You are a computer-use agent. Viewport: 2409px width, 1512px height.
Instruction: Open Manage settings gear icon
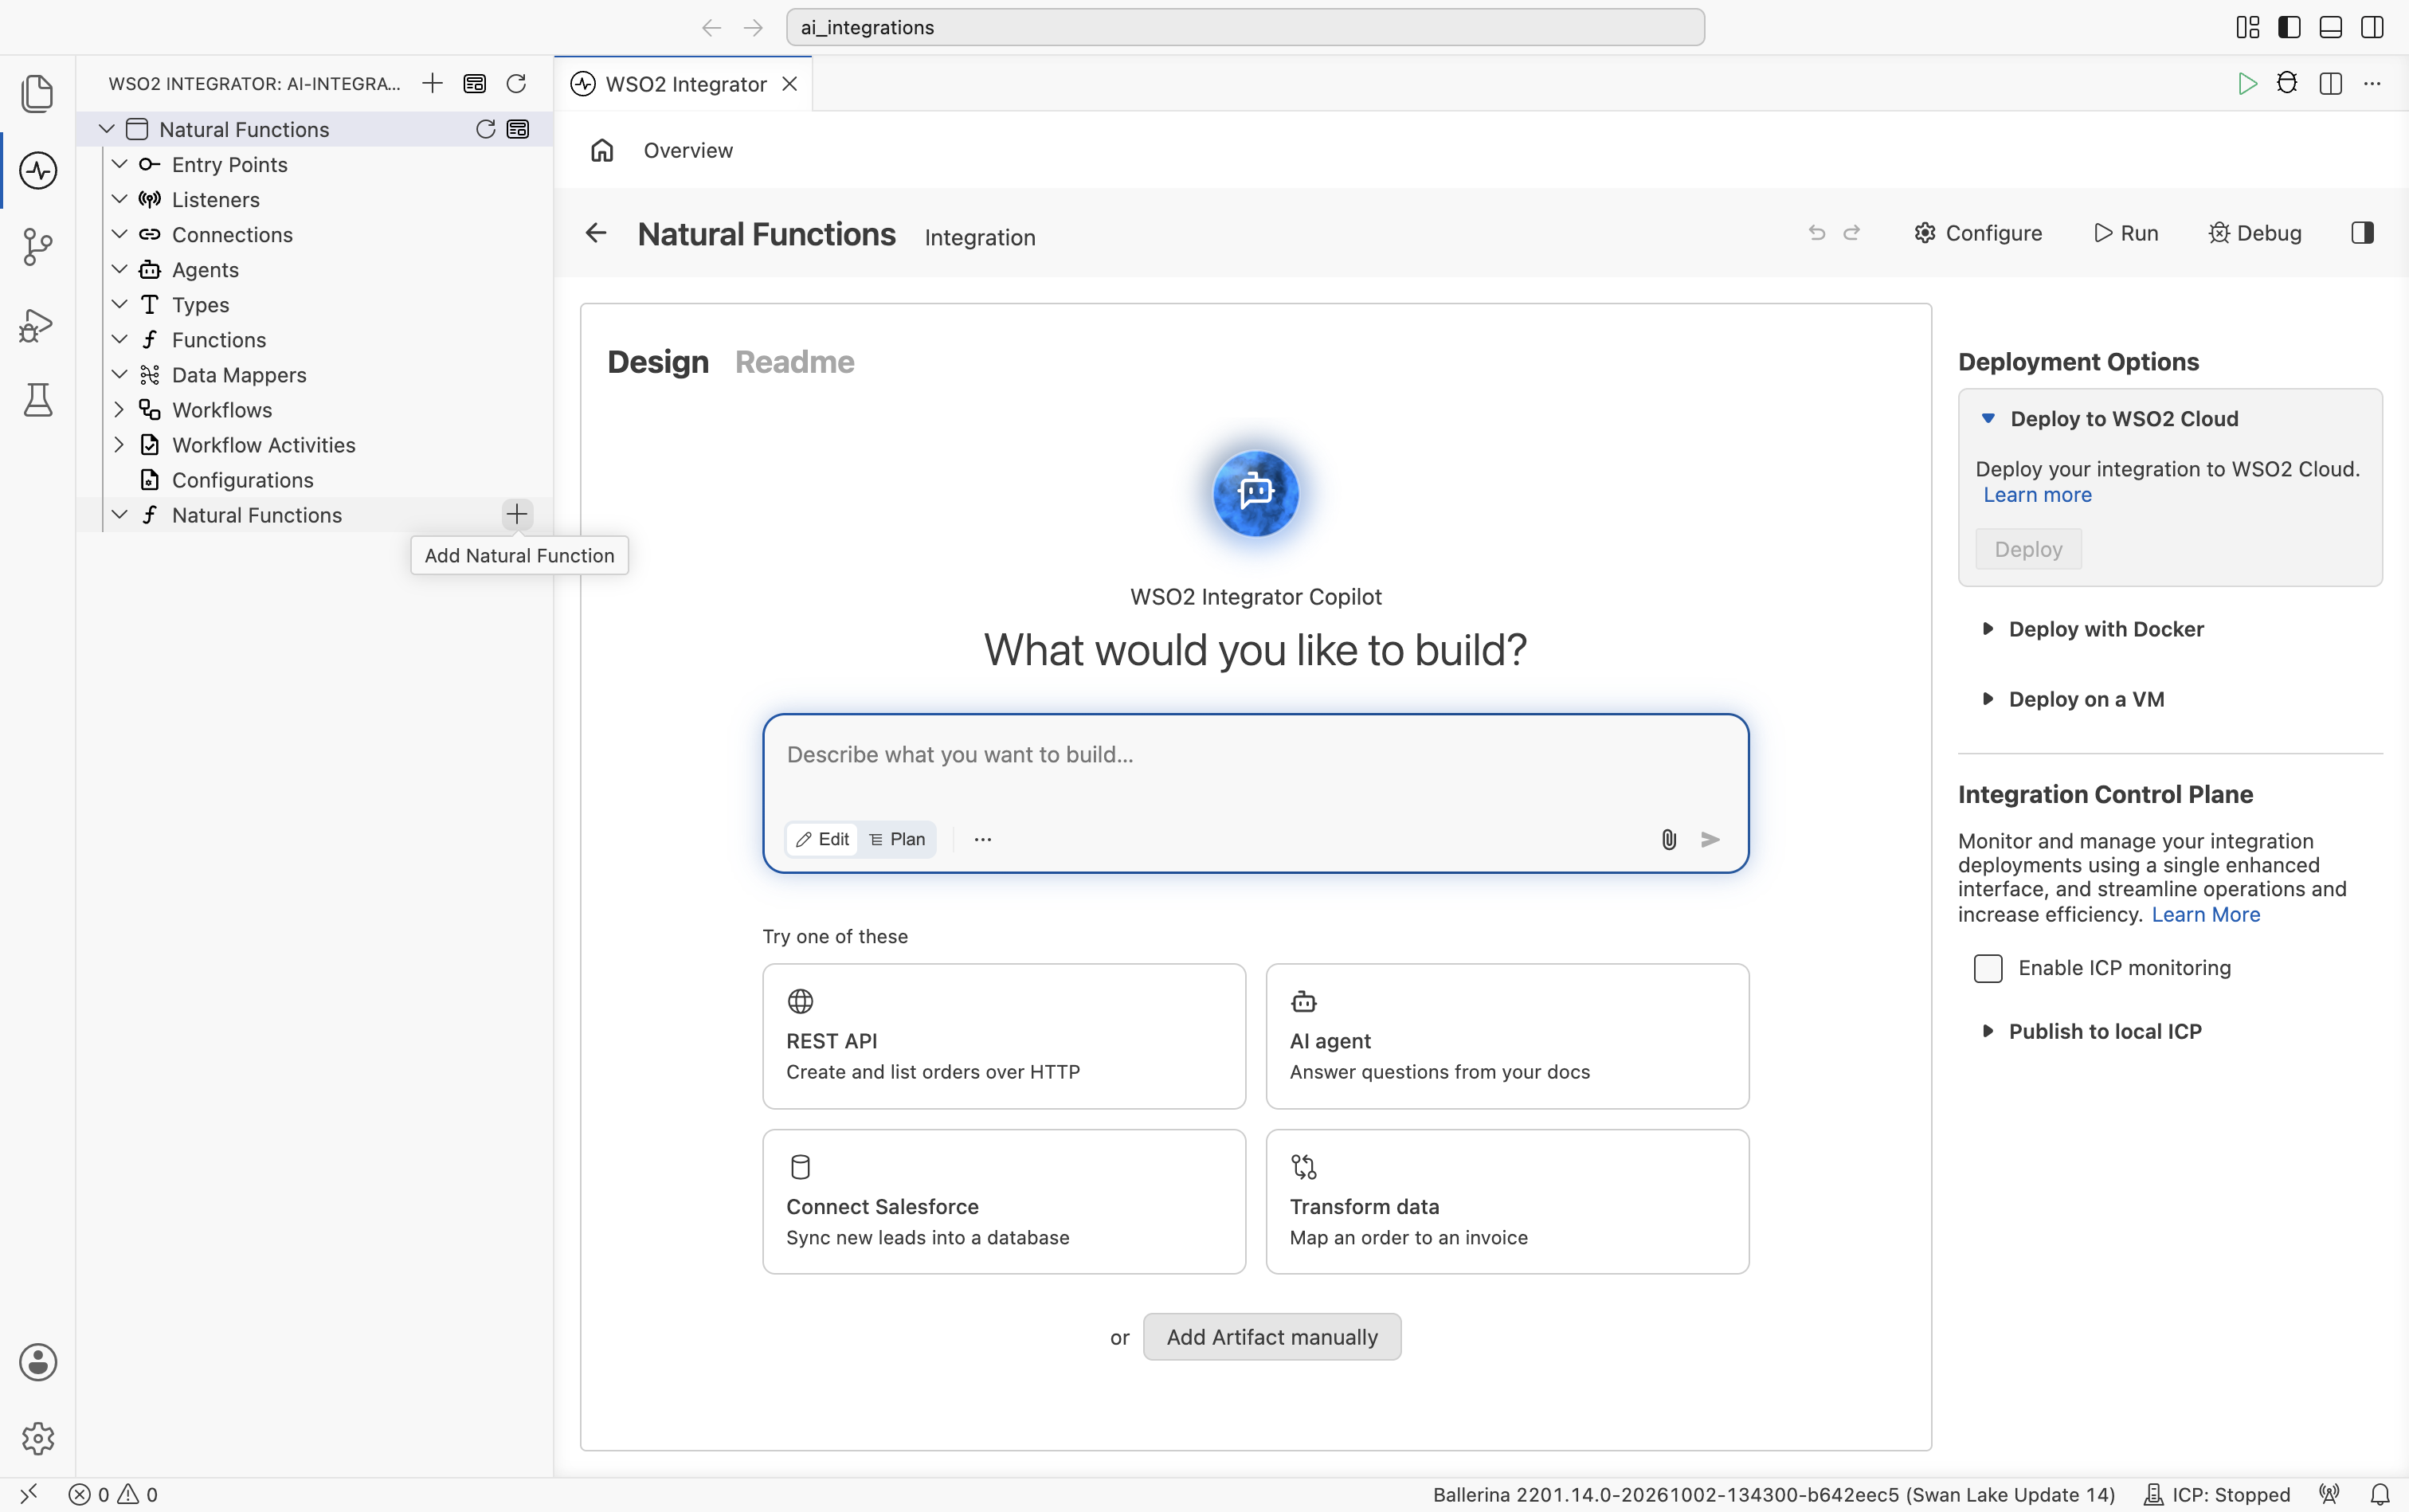click(x=38, y=1438)
